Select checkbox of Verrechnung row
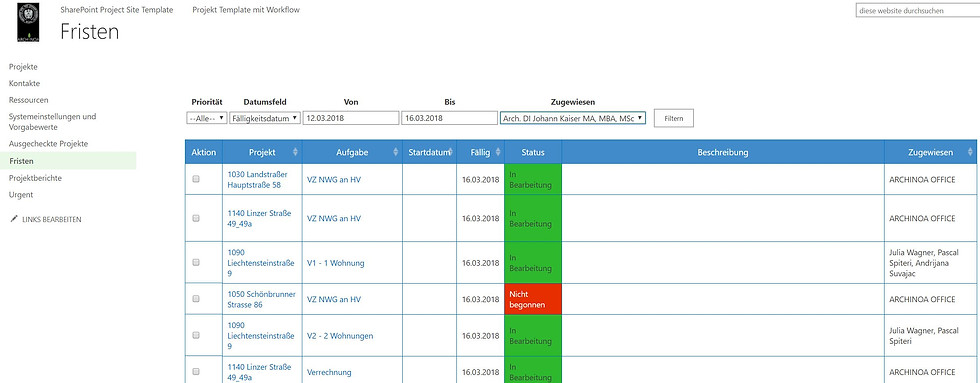The image size is (980, 383). [196, 372]
